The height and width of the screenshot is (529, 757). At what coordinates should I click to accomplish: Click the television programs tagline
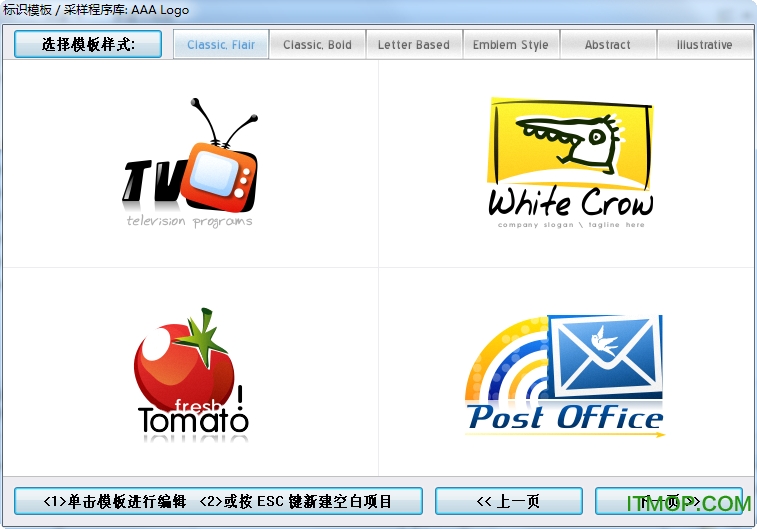point(189,221)
